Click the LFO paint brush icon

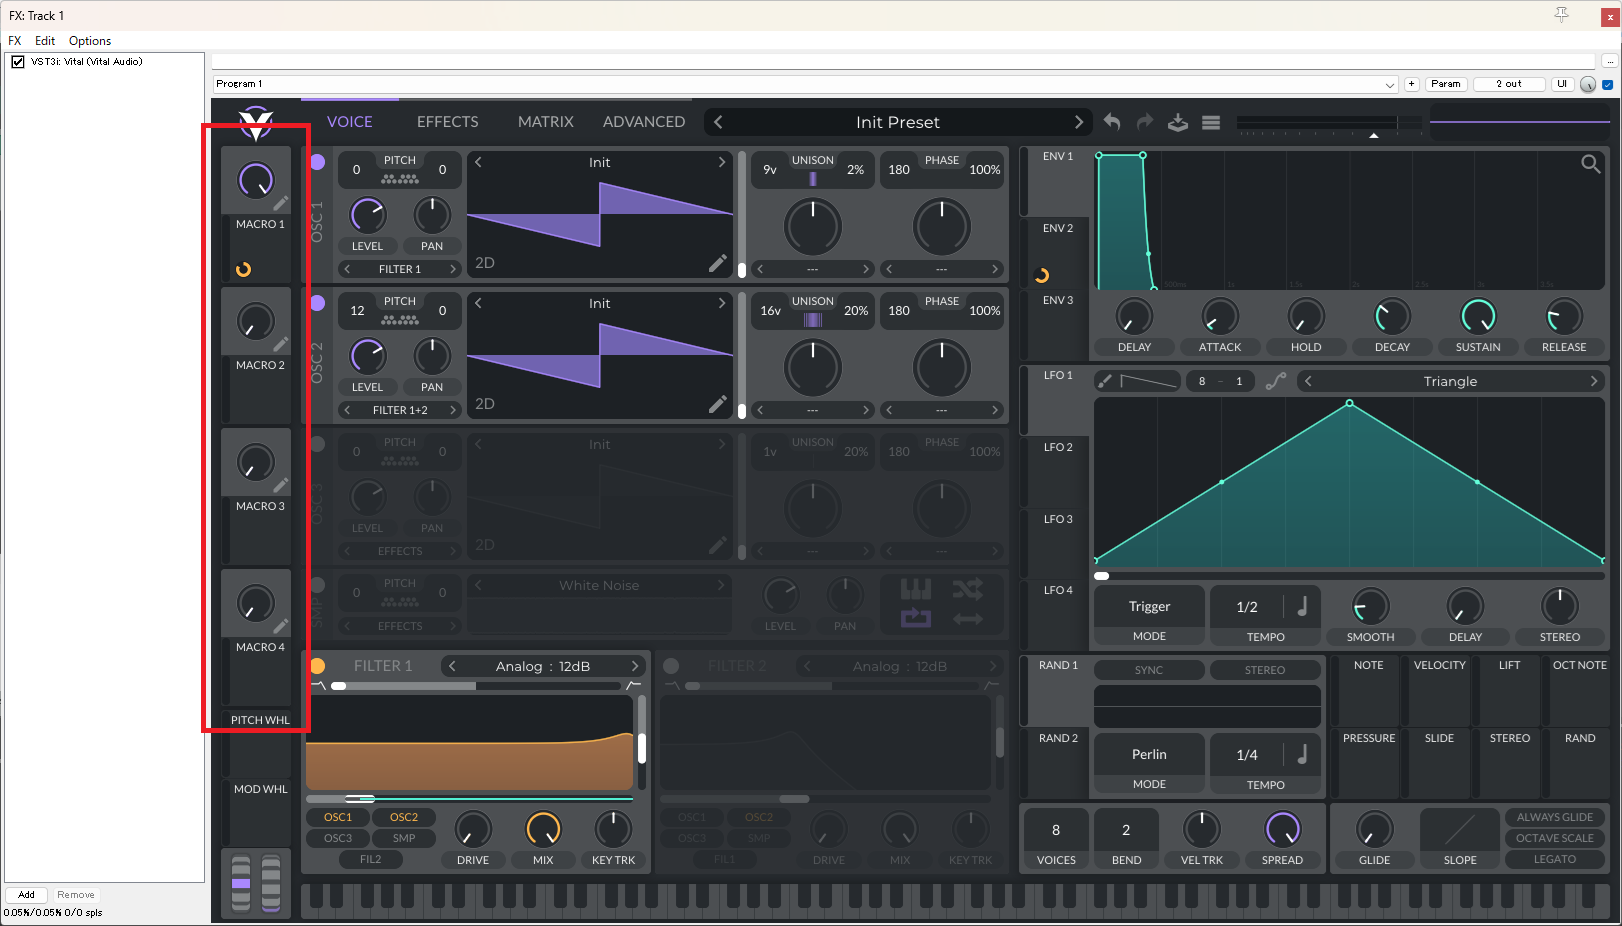[x=1104, y=381]
